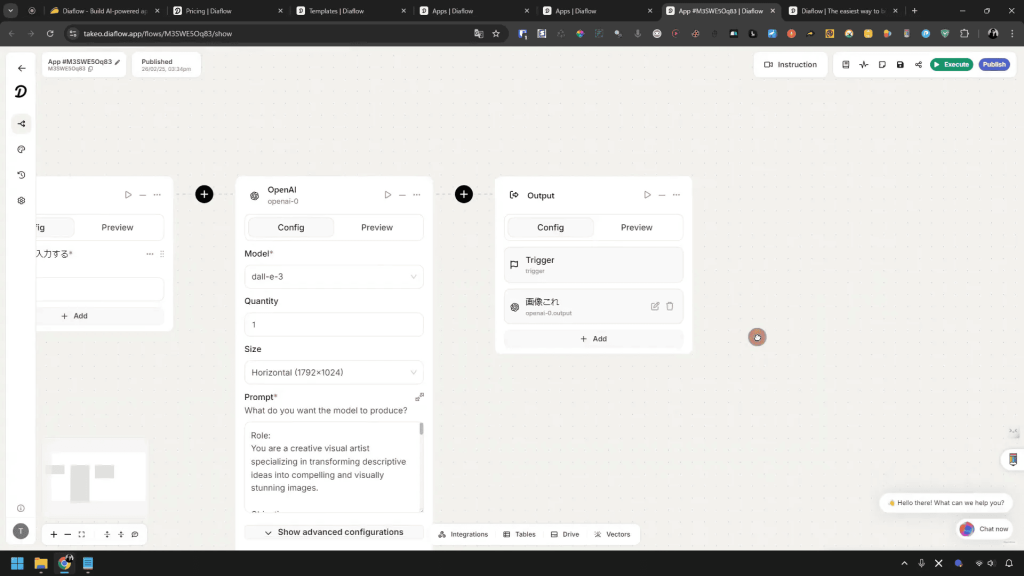Open the activity pulse icon in the toolbar
Image resolution: width=1024 pixels, height=576 pixels.
[864, 65]
